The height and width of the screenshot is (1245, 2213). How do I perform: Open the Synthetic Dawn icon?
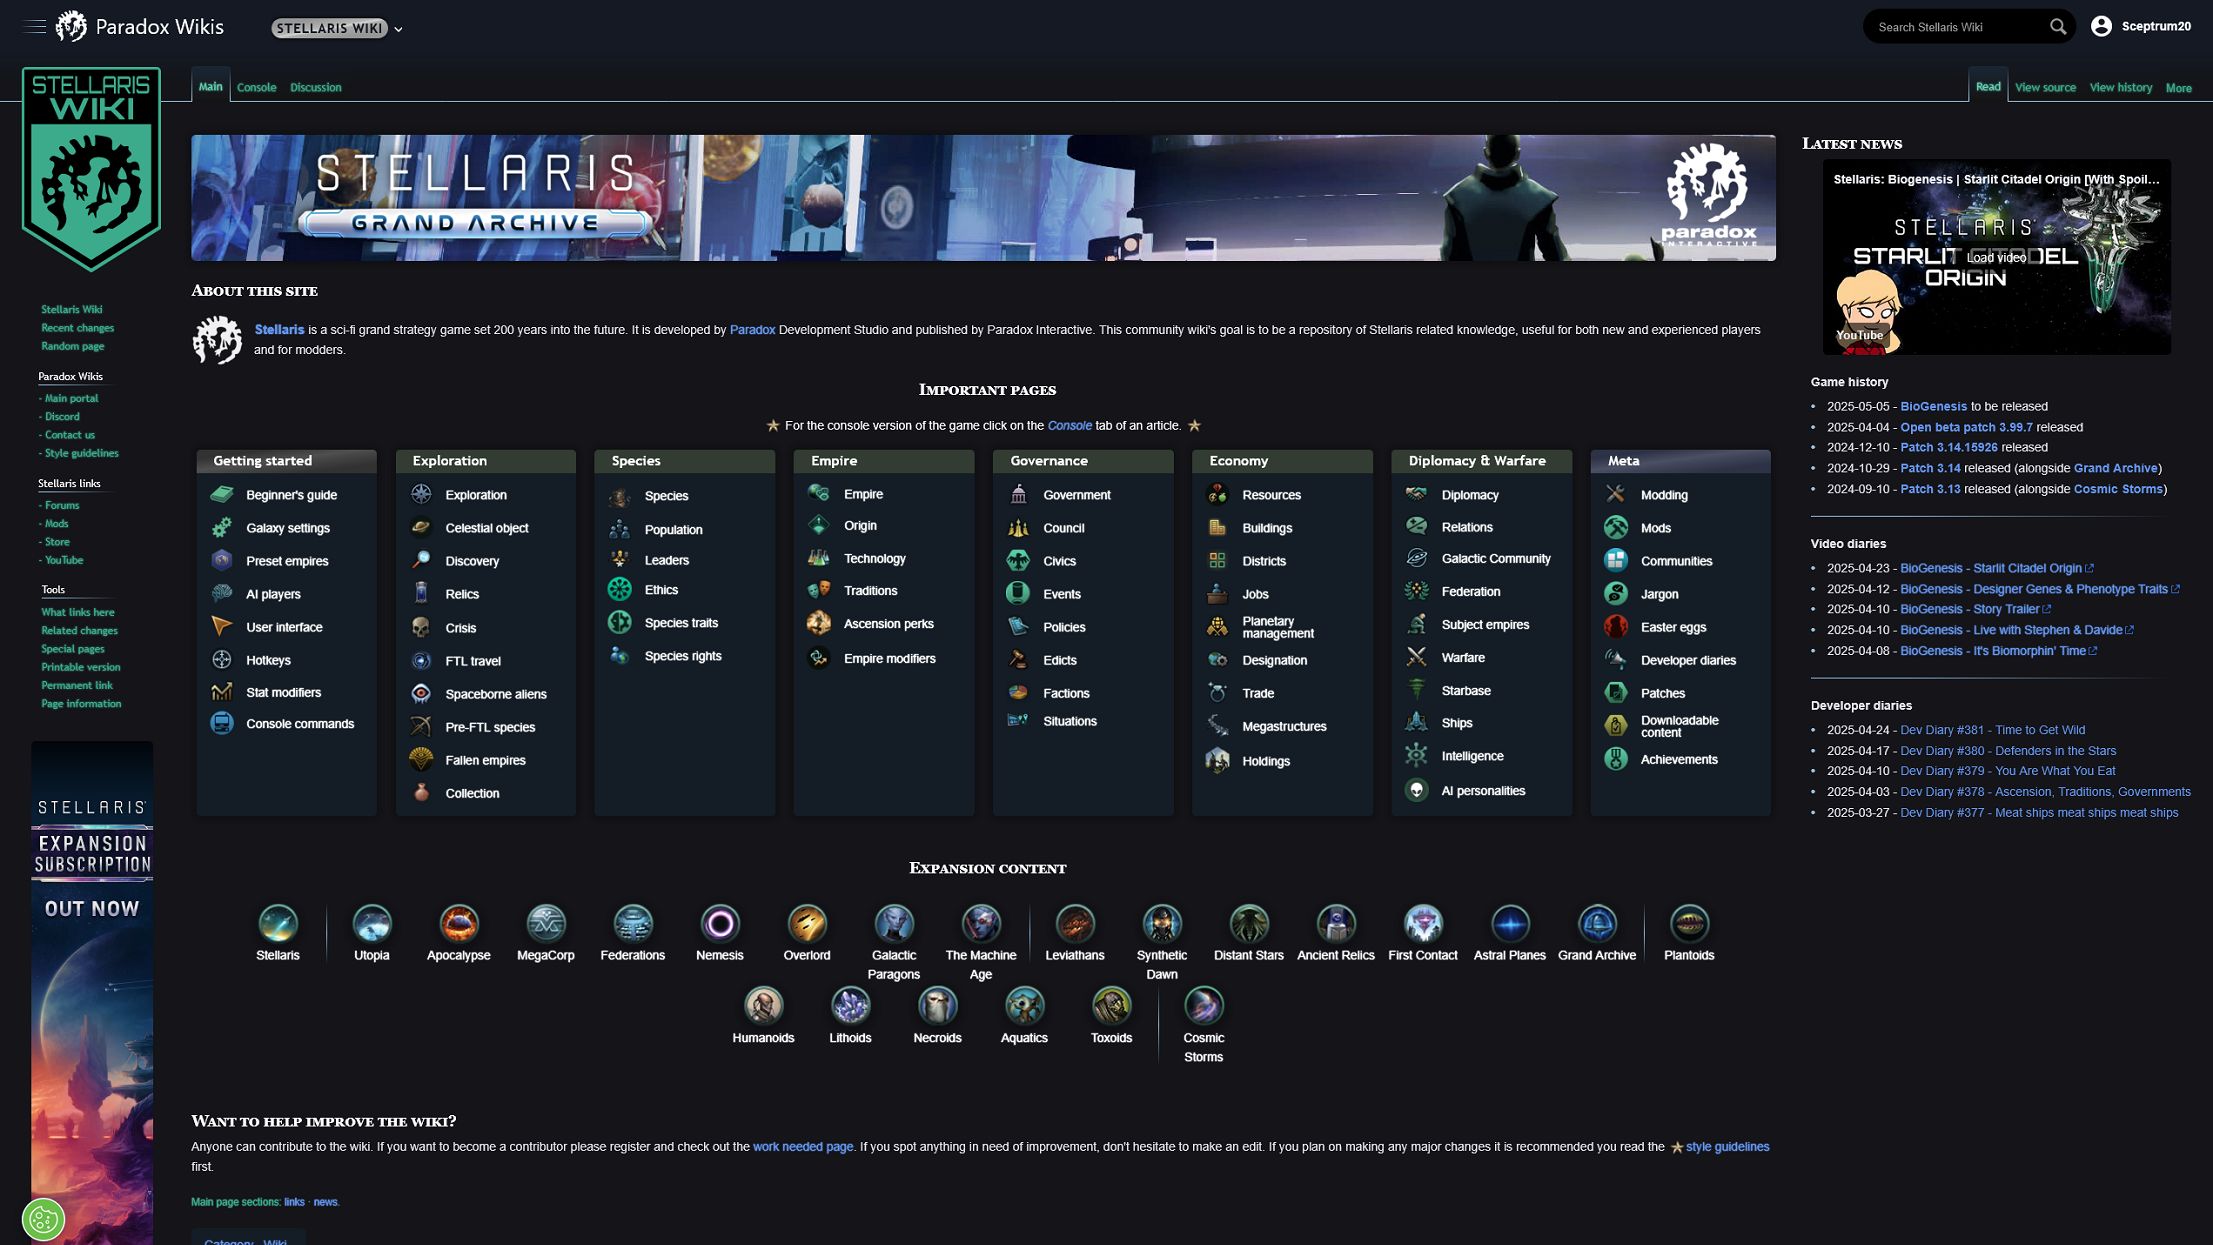[1162, 923]
